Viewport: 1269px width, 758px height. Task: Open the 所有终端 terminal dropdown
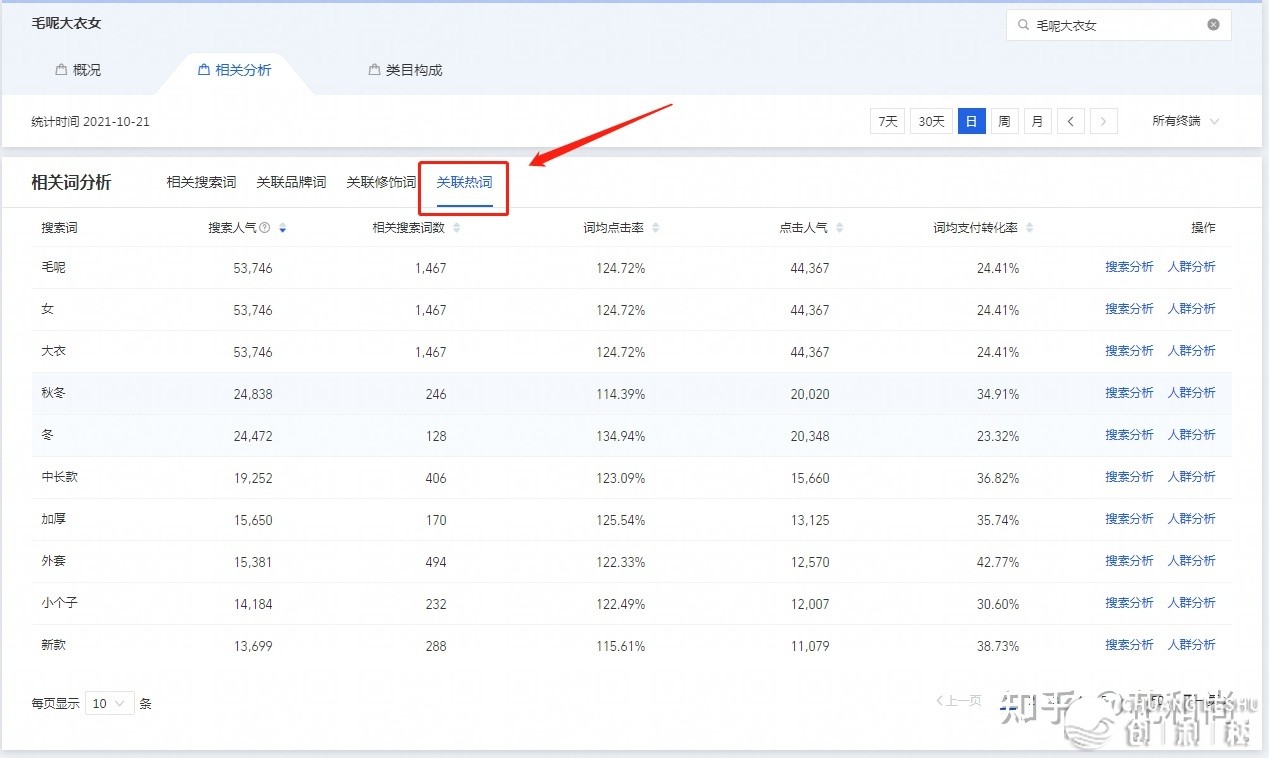coord(1184,120)
